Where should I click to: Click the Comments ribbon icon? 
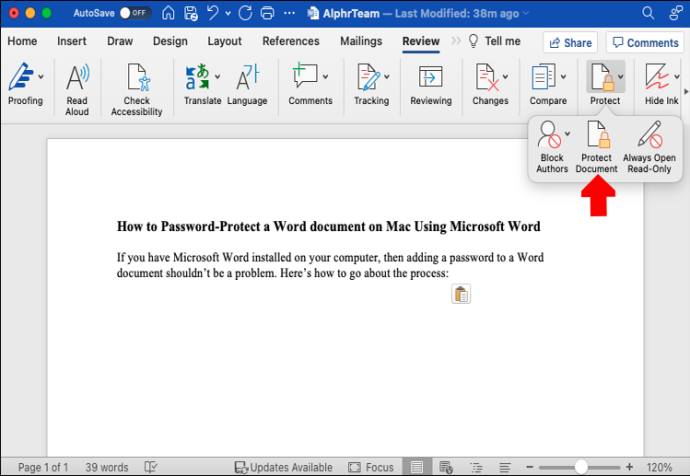coord(305,76)
